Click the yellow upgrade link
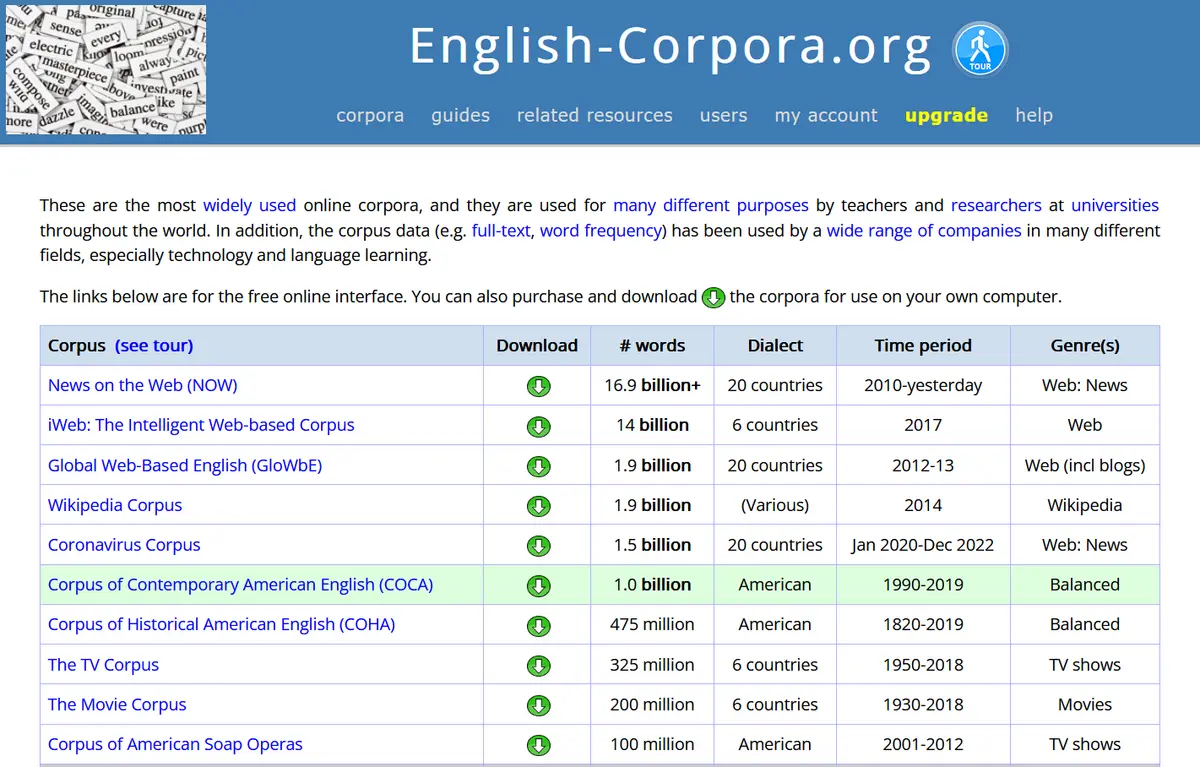 (946, 115)
